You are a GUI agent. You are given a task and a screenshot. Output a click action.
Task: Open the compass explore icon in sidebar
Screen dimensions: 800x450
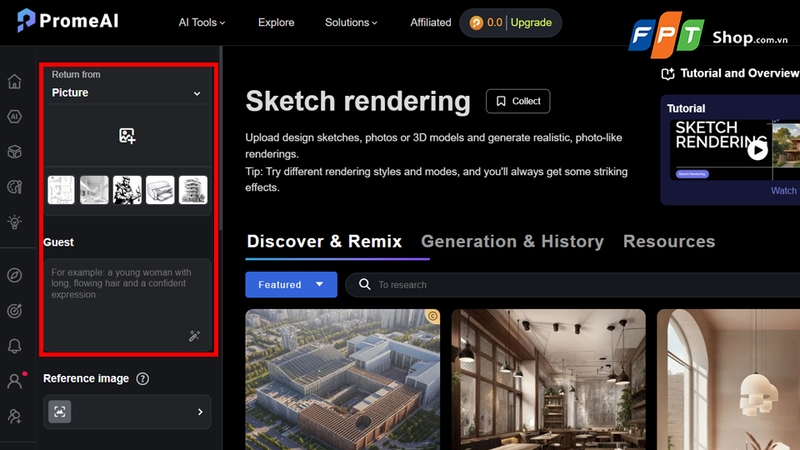pos(14,275)
